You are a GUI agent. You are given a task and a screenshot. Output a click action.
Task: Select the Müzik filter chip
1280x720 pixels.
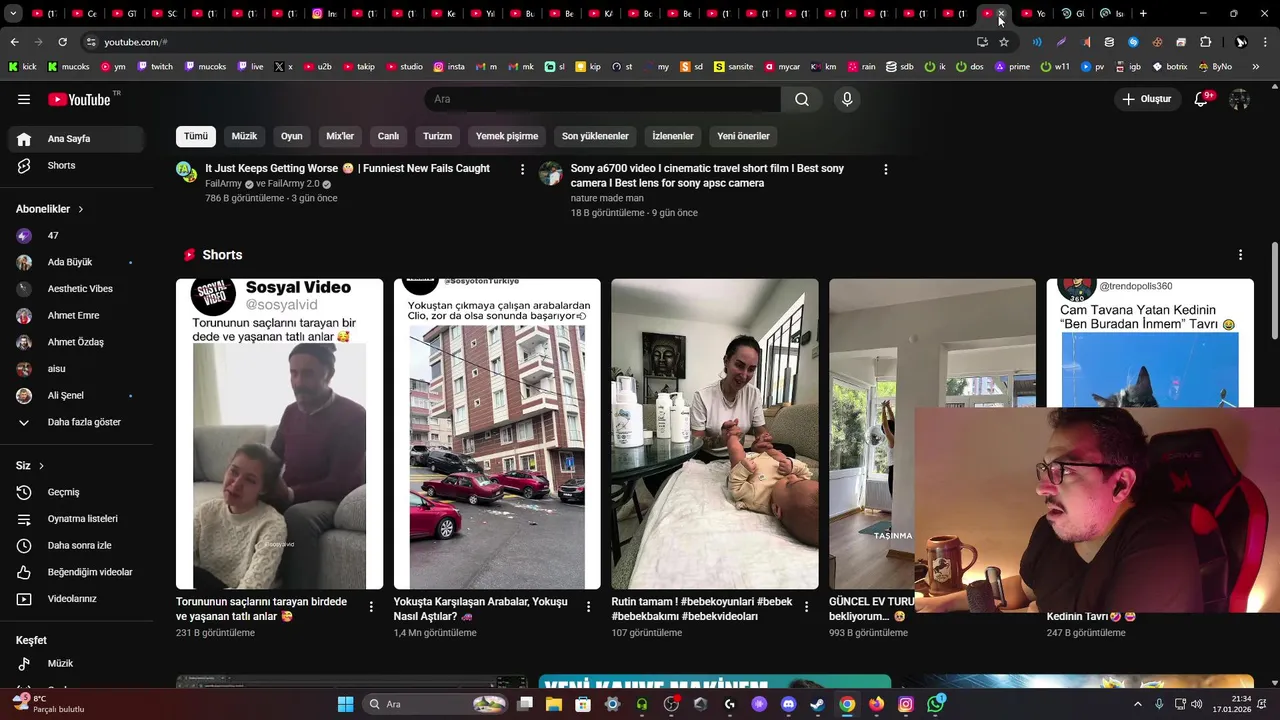click(x=244, y=136)
